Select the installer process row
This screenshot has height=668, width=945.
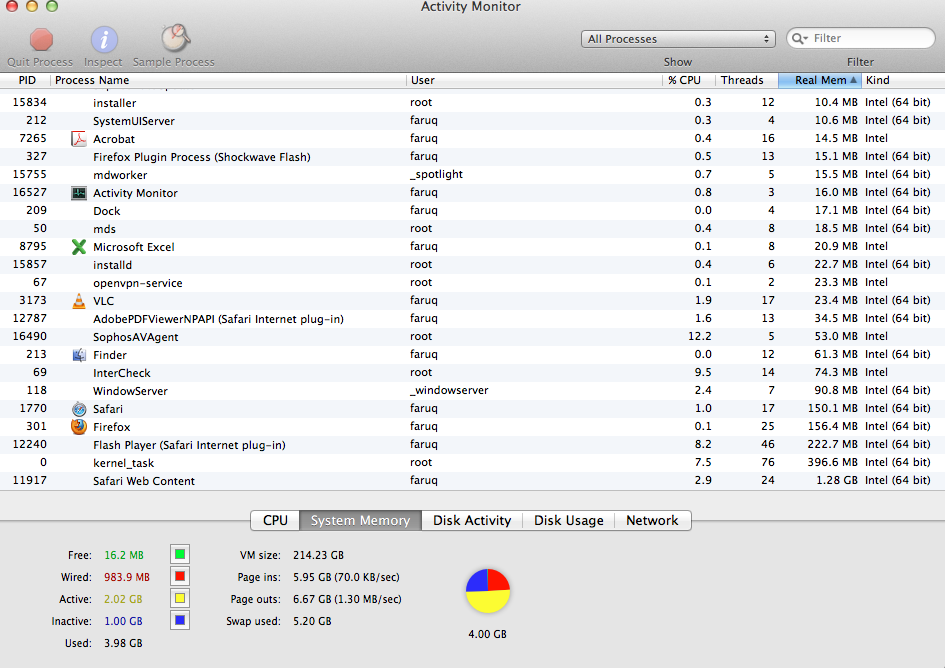pyautogui.click(x=472, y=102)
